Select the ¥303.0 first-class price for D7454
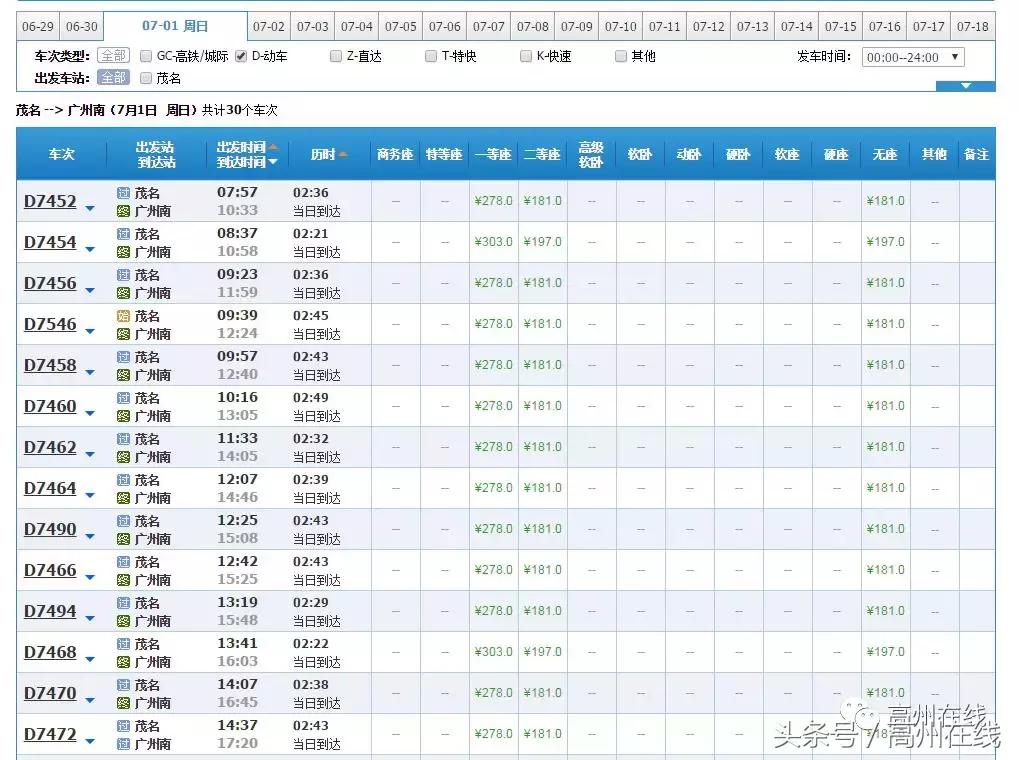This screenshot has width=1019, height=760. [x=493, y=242]
